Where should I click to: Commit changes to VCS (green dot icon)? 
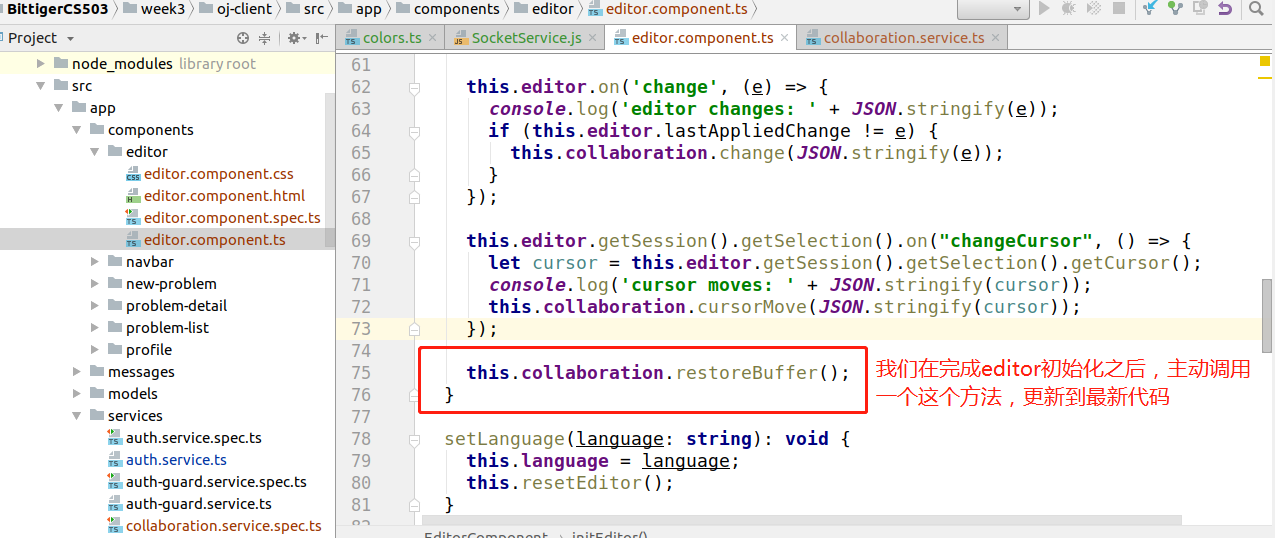[x=1175, y=9]
